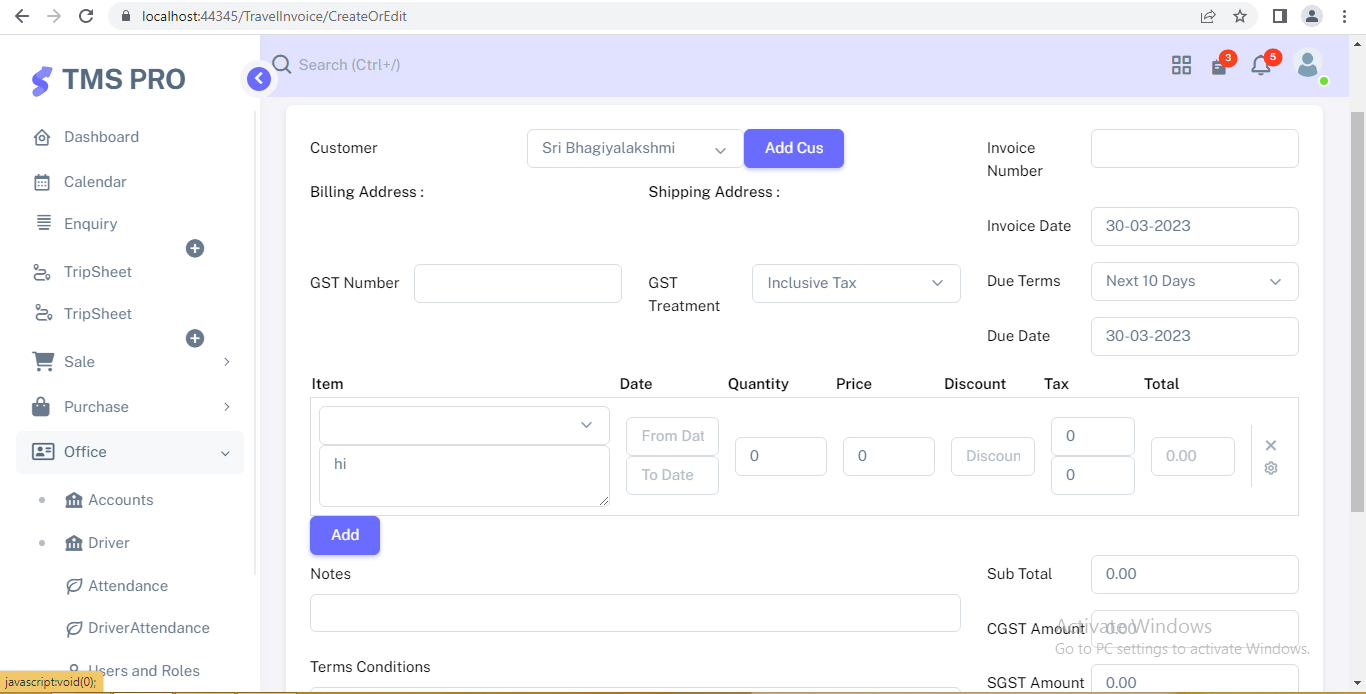
Task: Click the Invoice Number input field
Action: (x=1194, y=148)
